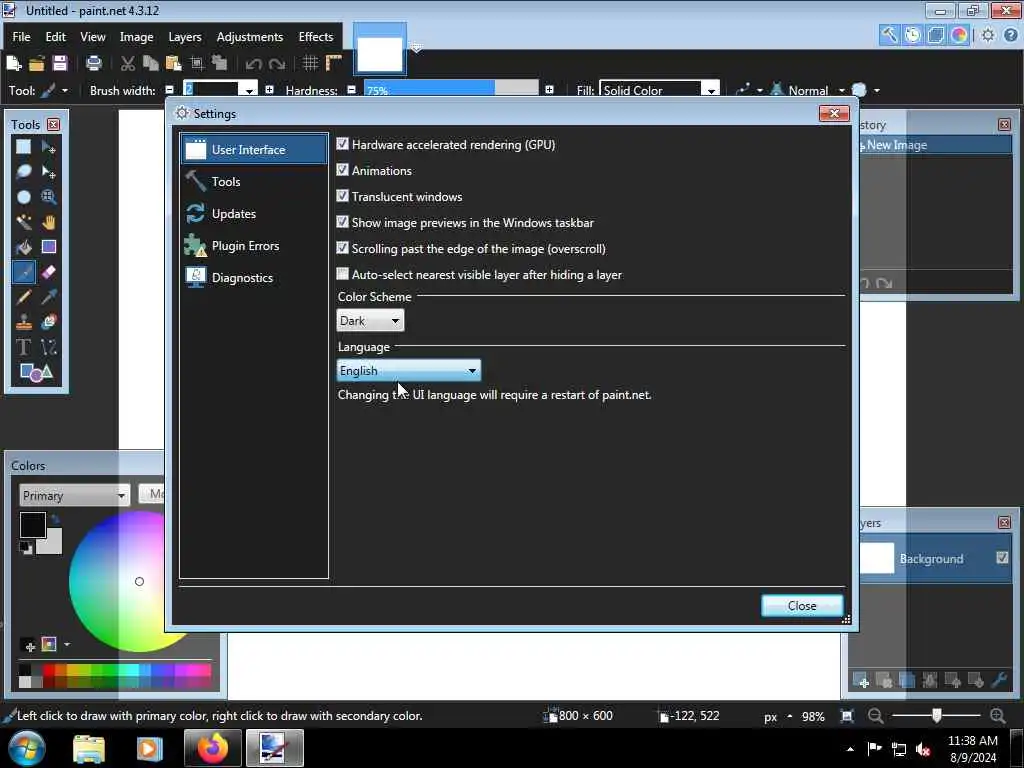Adjust the zoom slider in status bar
This screenshot has height=768, width=1024.
(x=936, y=716)
